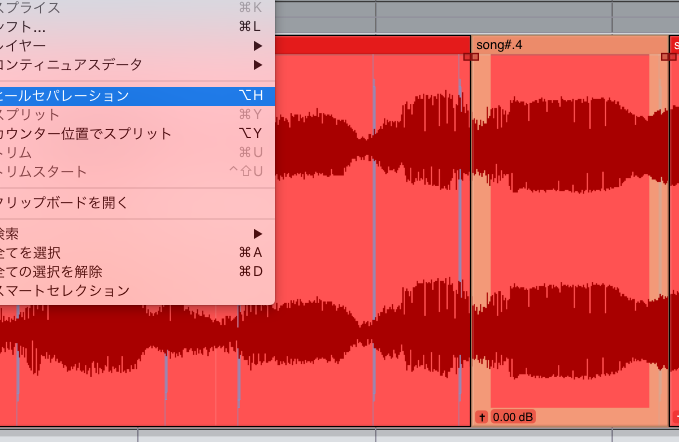Choose the deselect-all item with shortcut ⌘D
The height and width of the screenshot is (442, 679).
click(137, 271)
